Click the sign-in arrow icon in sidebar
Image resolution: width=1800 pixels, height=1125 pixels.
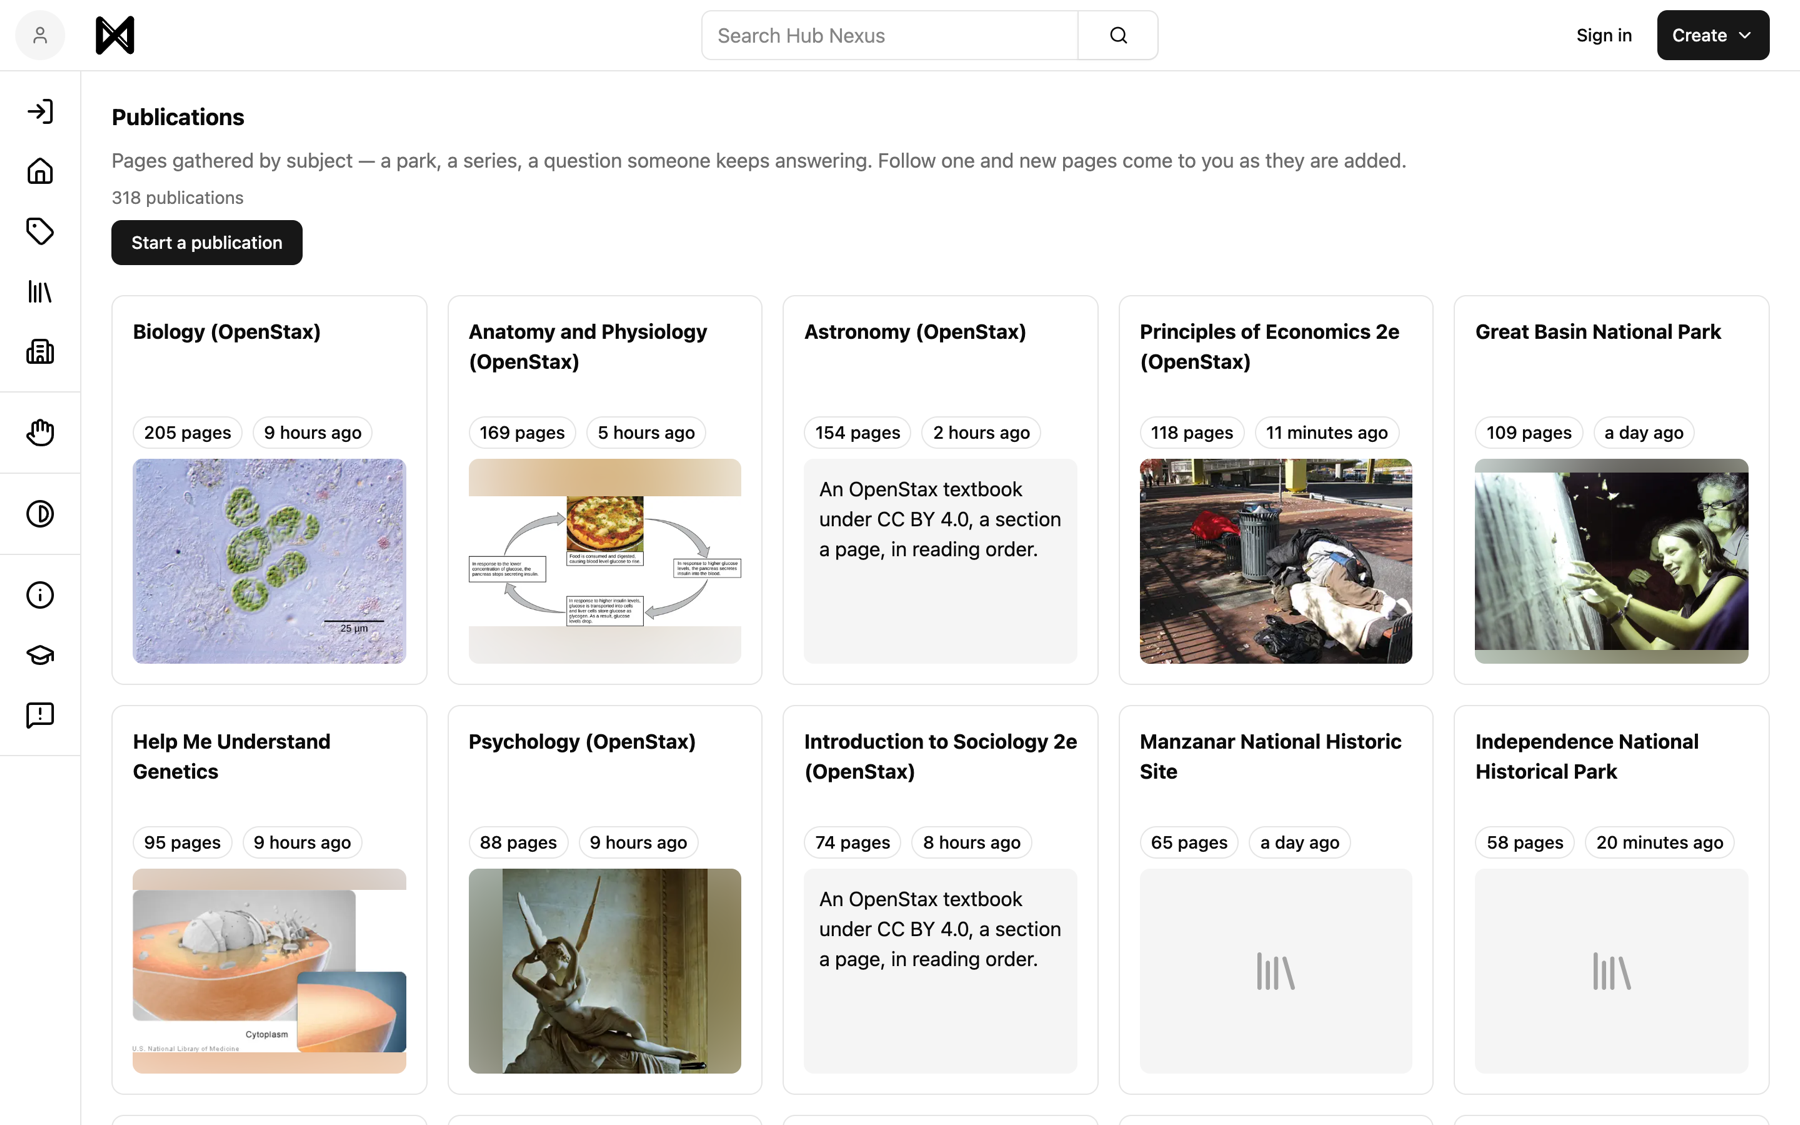[40, 111]
